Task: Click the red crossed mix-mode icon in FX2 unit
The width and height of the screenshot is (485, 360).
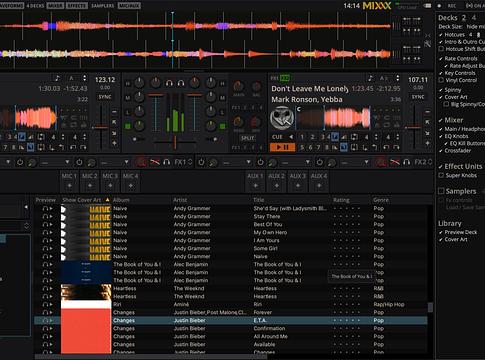Action: point(395,162)
